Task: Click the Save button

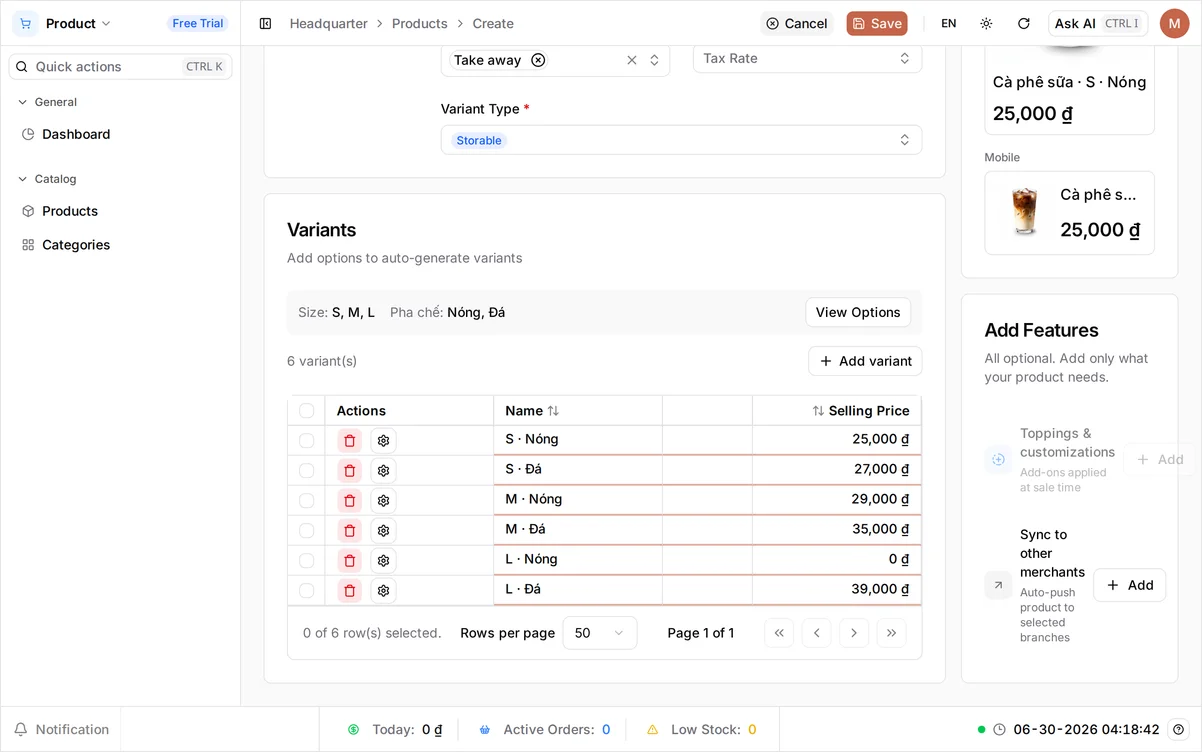Action: (877, 23)
